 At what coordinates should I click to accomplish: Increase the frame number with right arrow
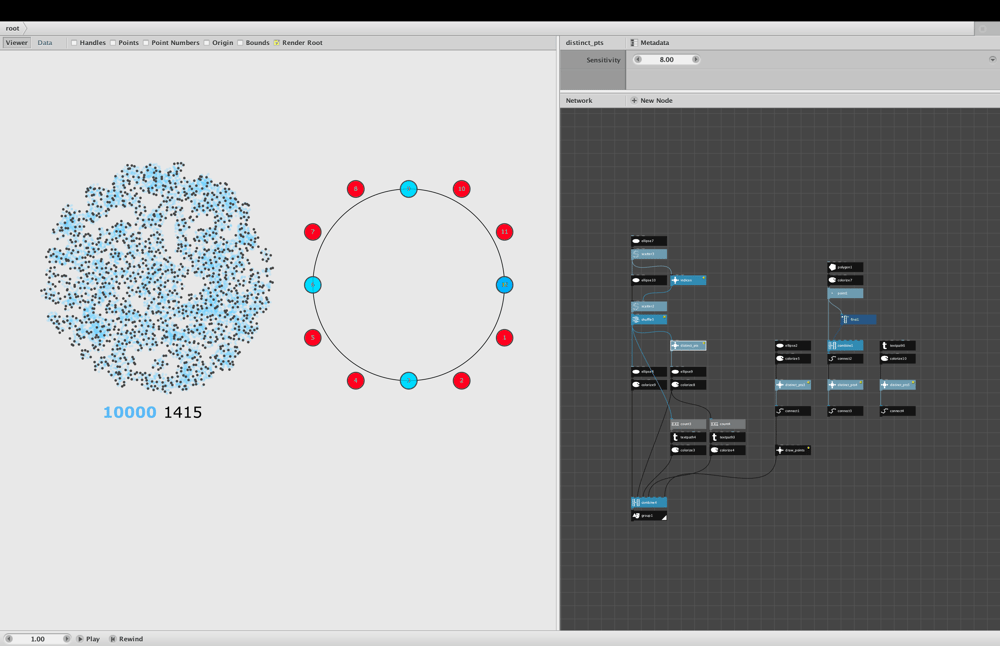tap(66, 638)
